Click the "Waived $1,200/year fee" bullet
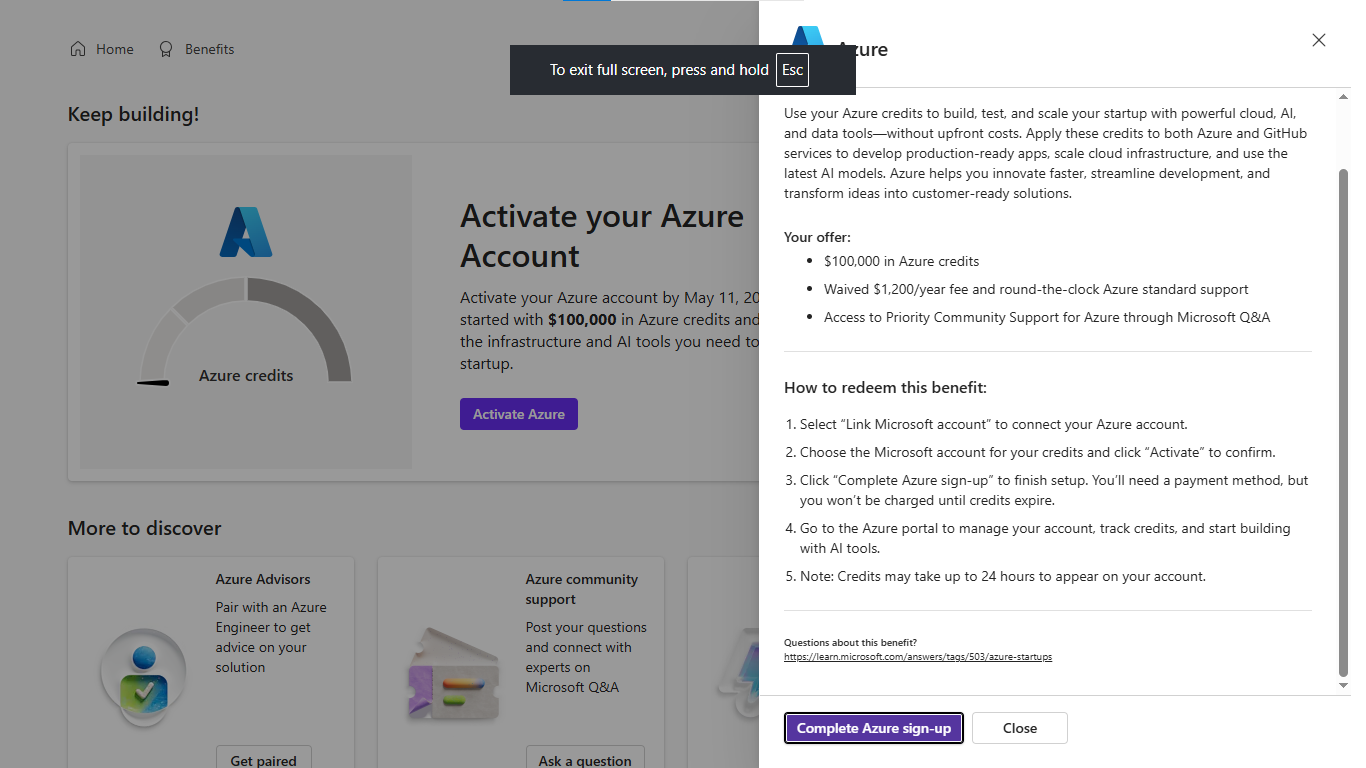Screen dimensions: 1366x768 (x=1036, y=289)
